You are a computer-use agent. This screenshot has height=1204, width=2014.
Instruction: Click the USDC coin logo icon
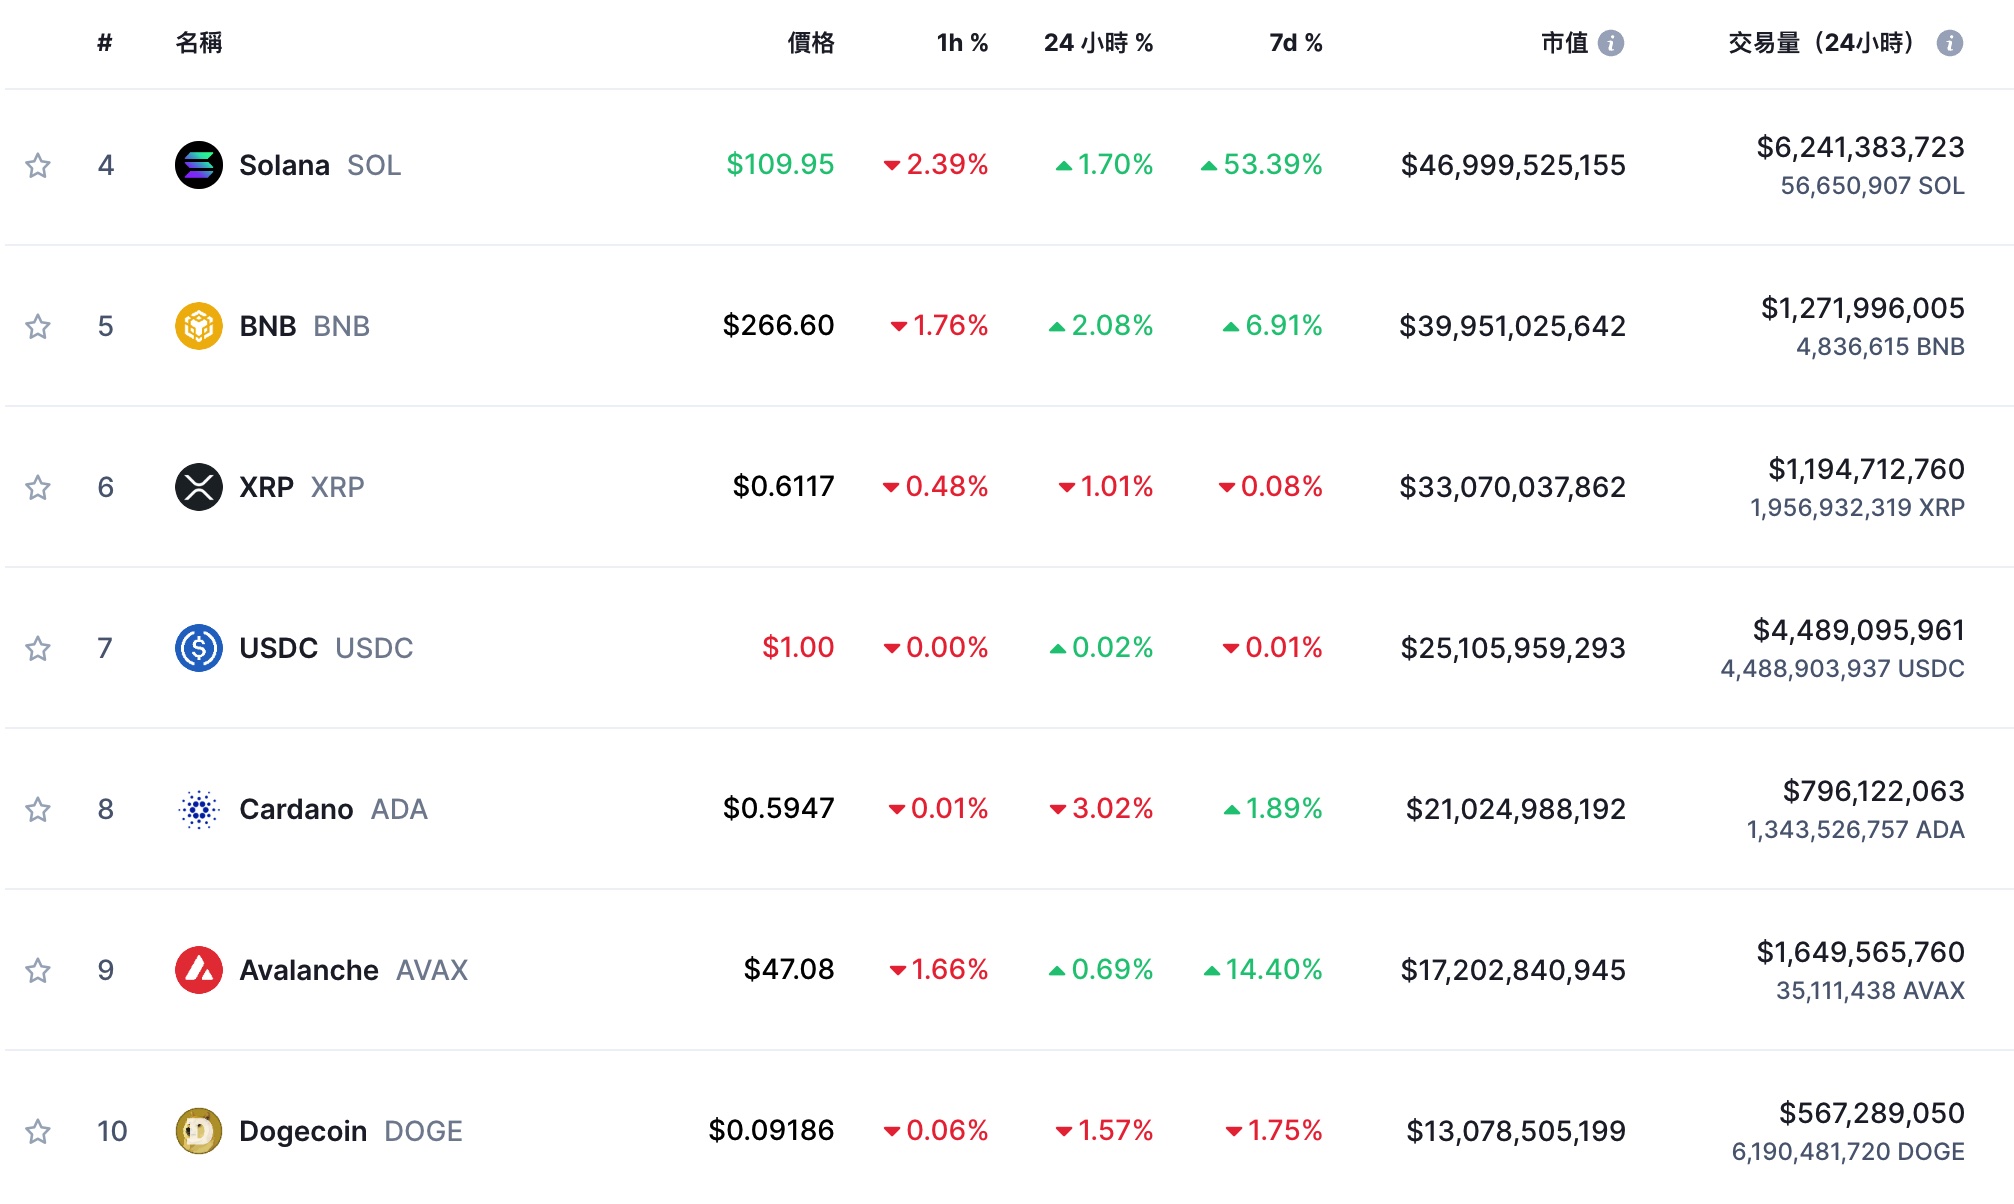pyautogui.click(x=199, y=648)
